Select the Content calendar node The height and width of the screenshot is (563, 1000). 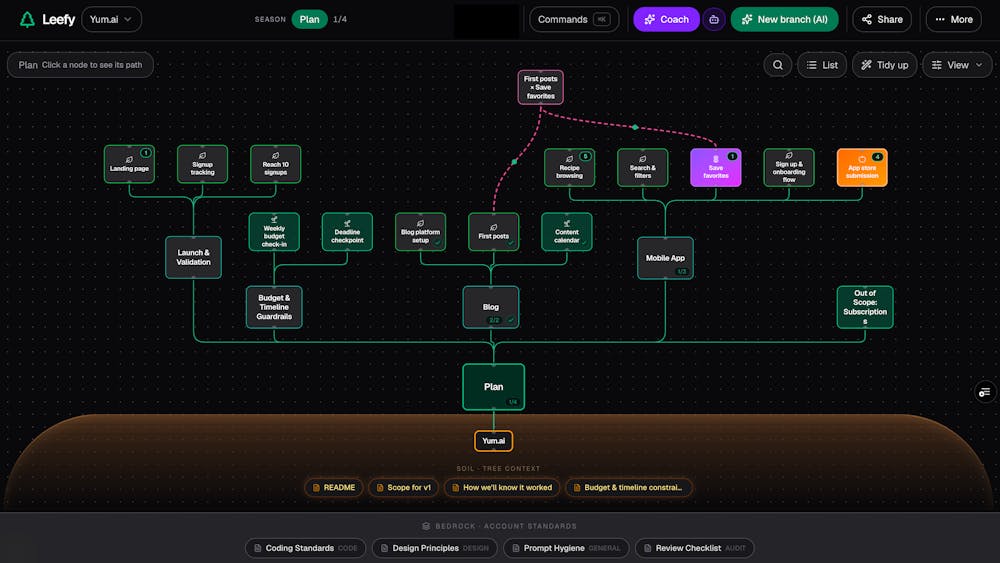[x=566, y=232]
